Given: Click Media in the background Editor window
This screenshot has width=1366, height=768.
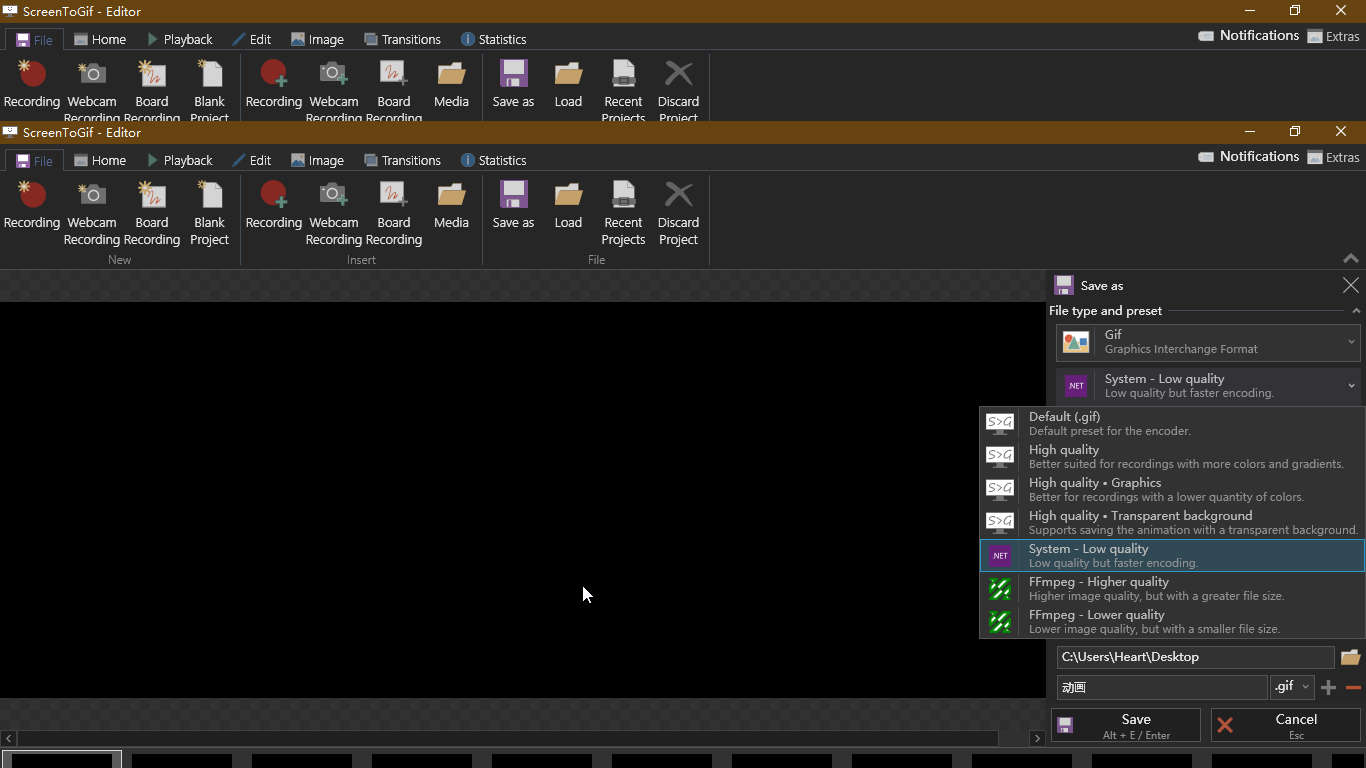Looking at the screenshot, I should click(451, 84).
